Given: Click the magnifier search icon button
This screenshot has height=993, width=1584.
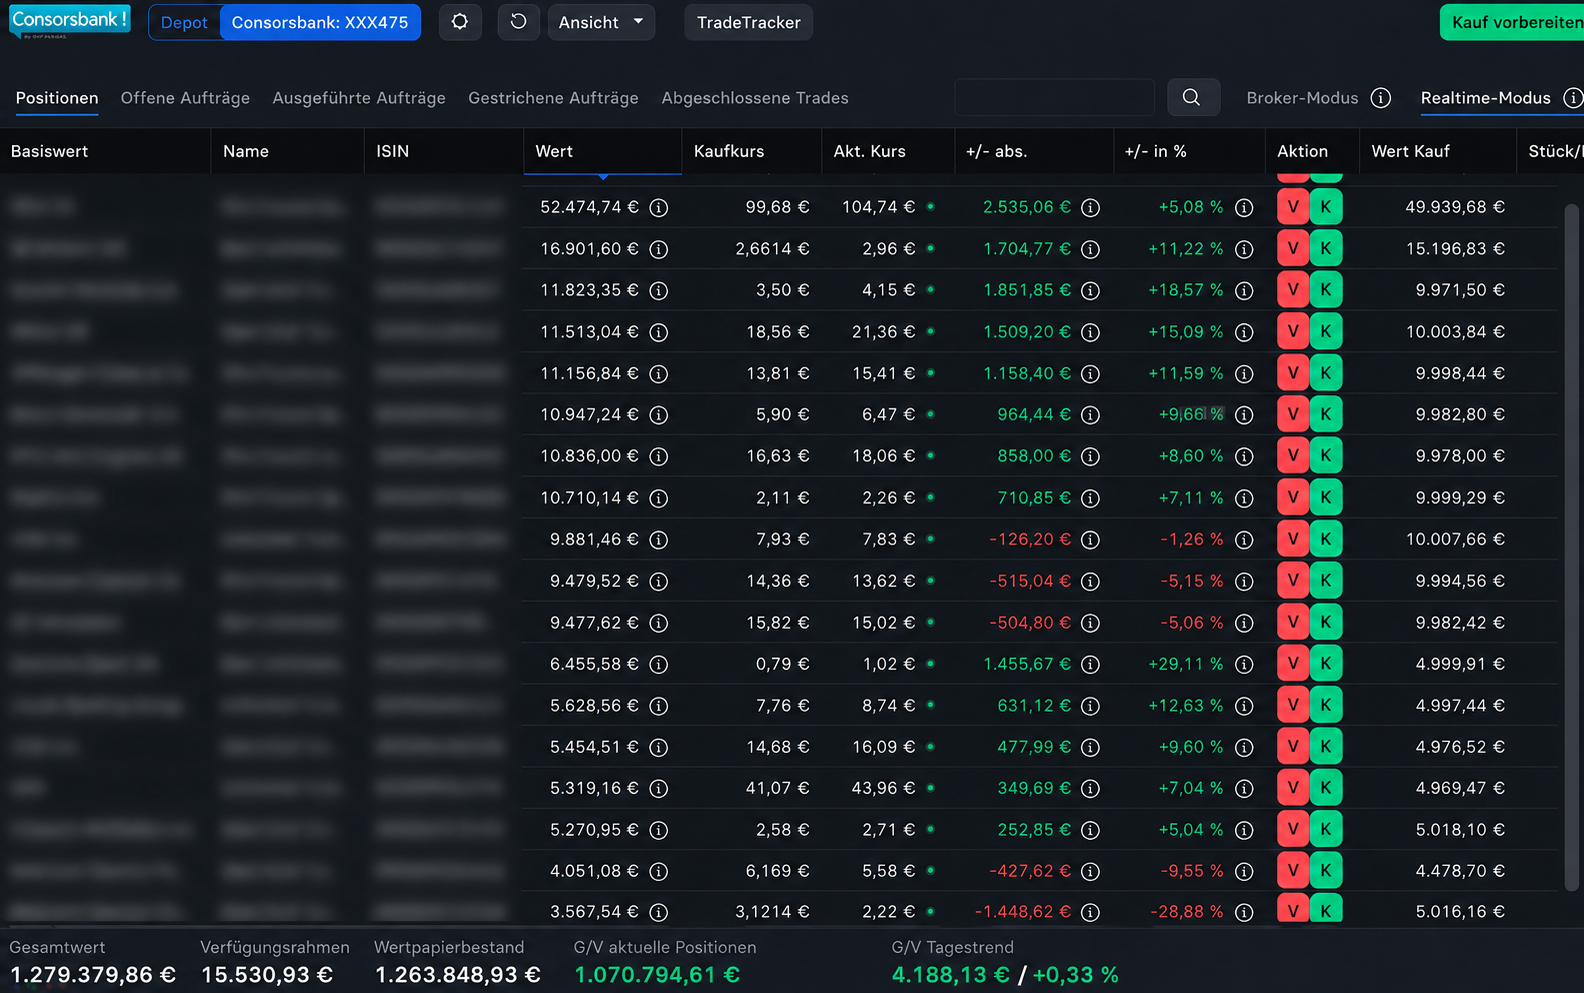Looking at the screenshot, I should click(1191, 98).
